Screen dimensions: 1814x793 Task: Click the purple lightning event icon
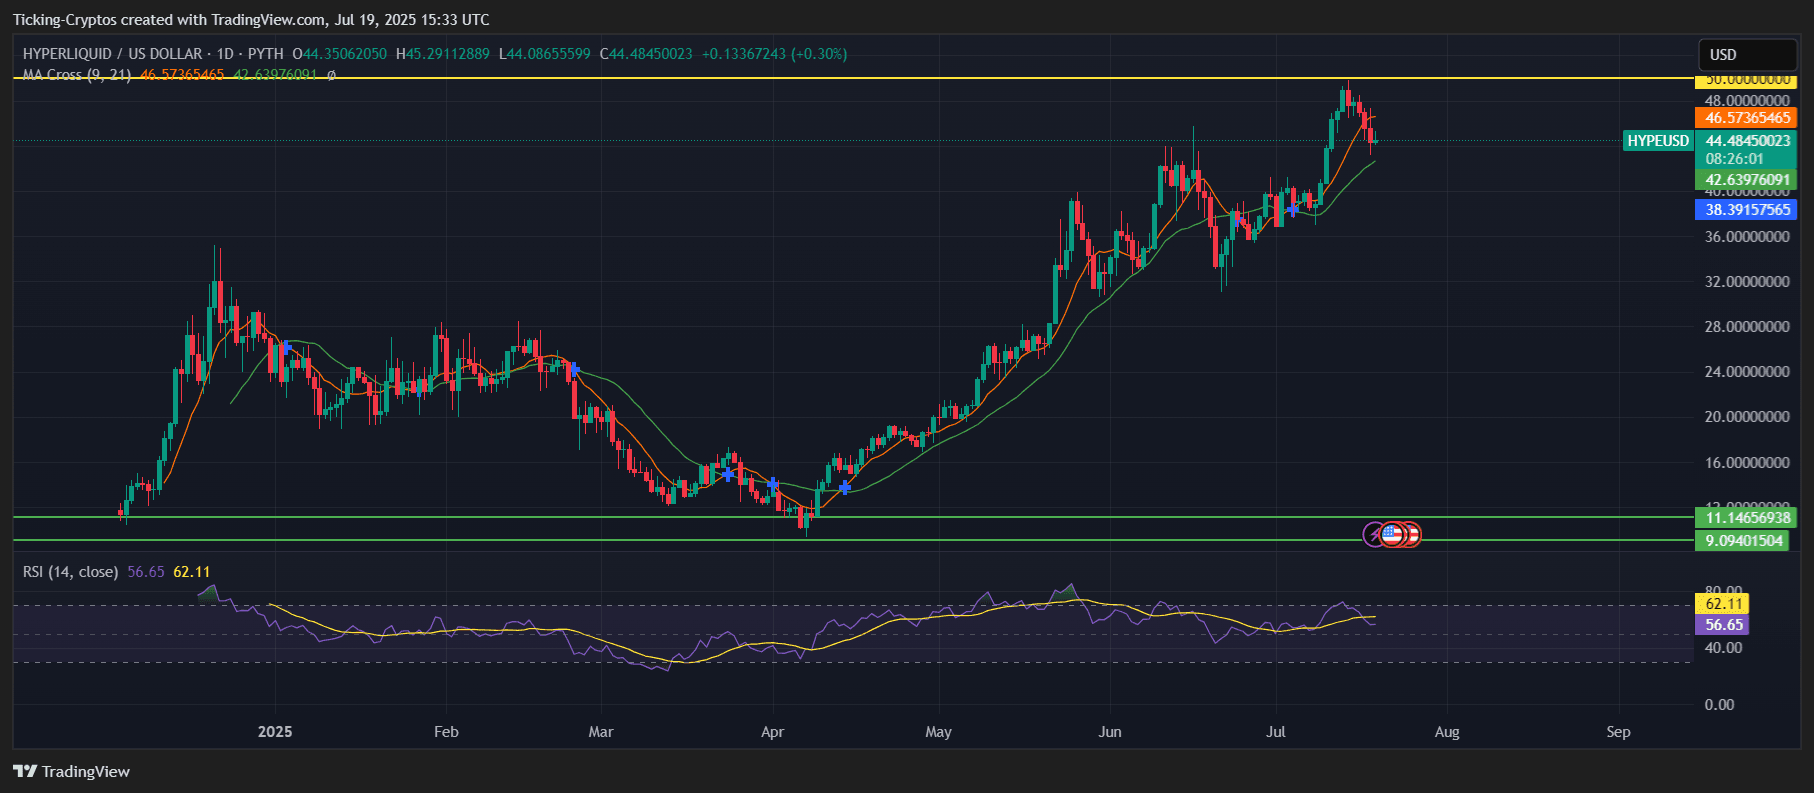[1375, 535]
